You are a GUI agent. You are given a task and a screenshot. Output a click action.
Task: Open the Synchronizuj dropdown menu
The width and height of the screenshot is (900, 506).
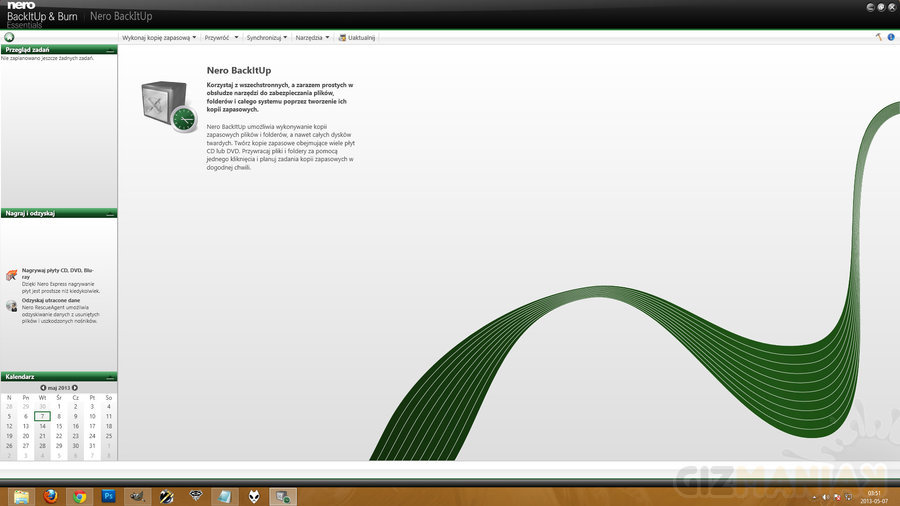click(266, 37)
